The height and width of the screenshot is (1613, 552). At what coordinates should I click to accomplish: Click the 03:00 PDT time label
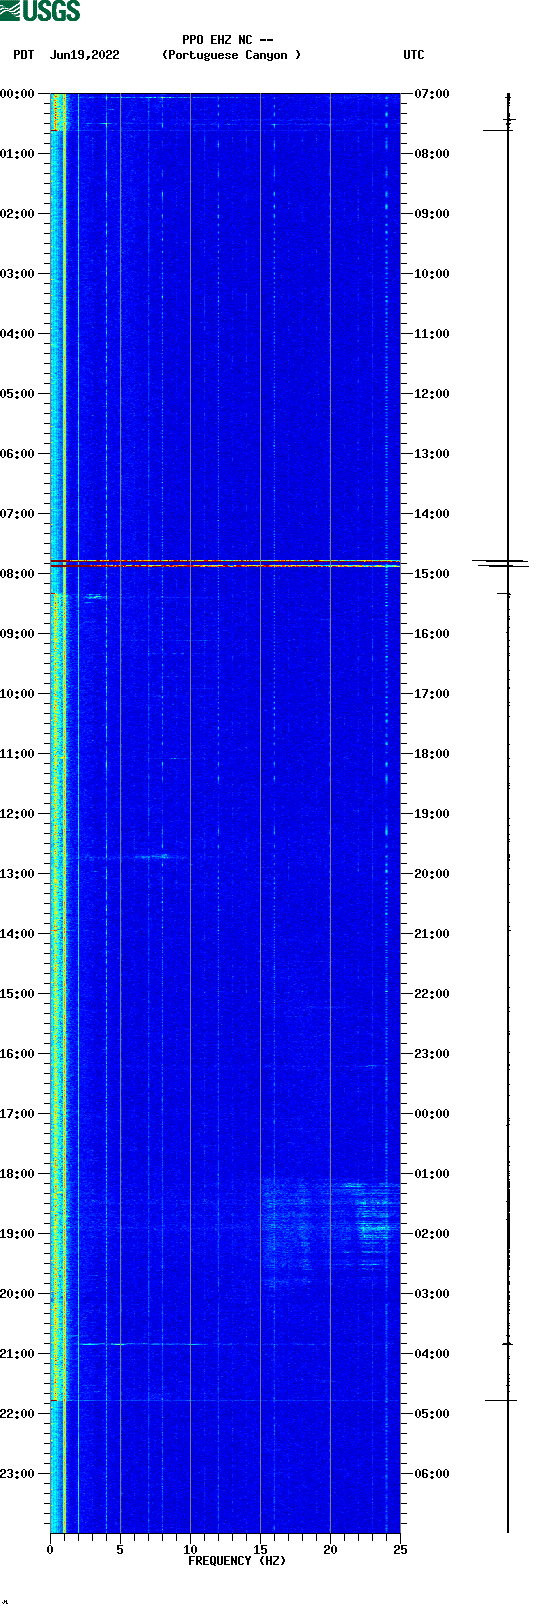[x=17, y=273]
